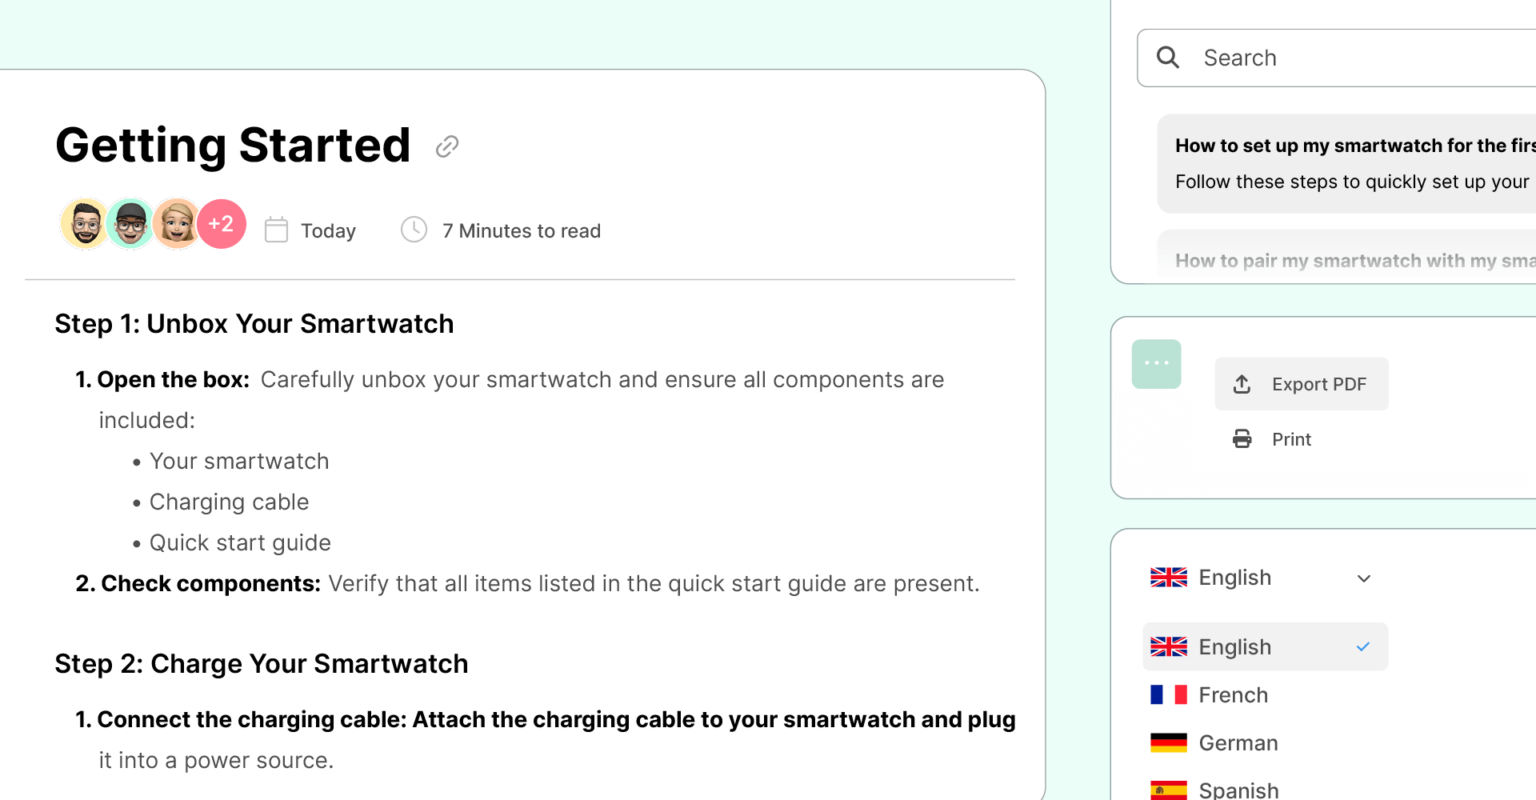This screenshot has height=800, width=1536.
Task: Click the +2 contributors badge
Action: (x=222, y=223)
